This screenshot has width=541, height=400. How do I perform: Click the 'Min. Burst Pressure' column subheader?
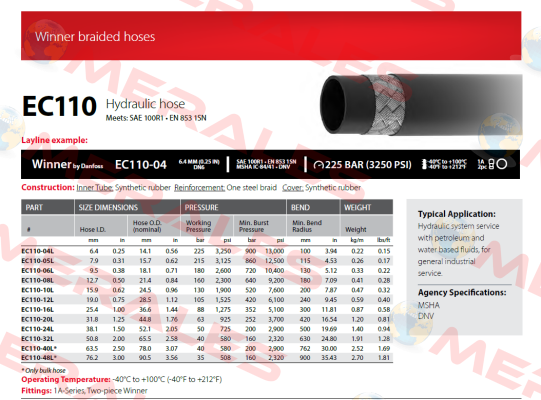tap(254, 226)
